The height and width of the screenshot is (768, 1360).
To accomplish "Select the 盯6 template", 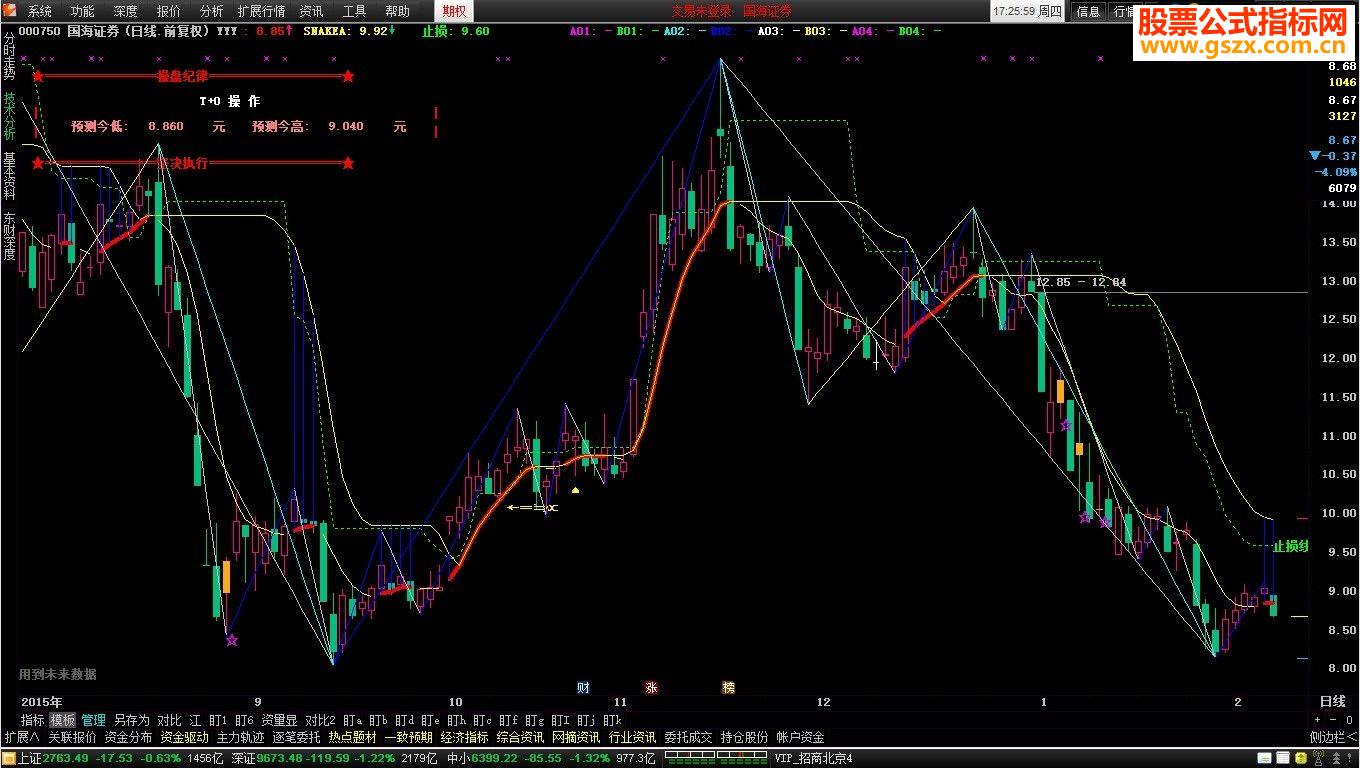I will pos(244,720).
